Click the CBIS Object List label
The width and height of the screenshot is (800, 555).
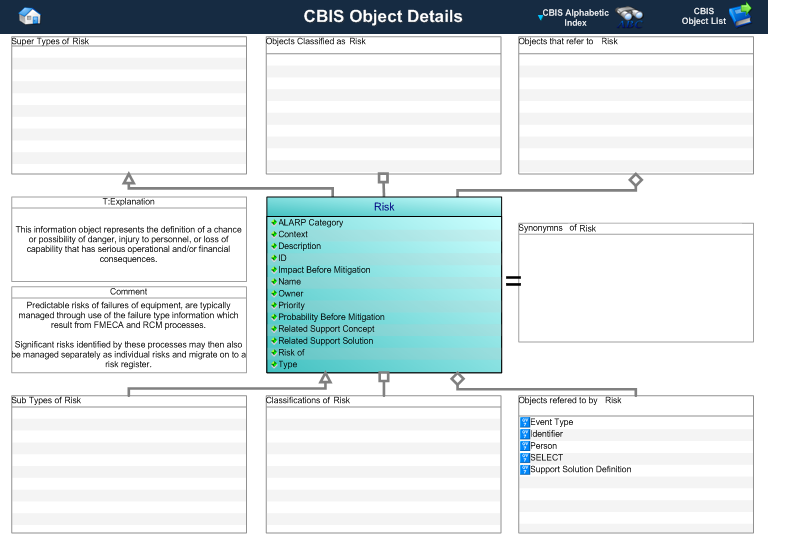coord(704,16)
